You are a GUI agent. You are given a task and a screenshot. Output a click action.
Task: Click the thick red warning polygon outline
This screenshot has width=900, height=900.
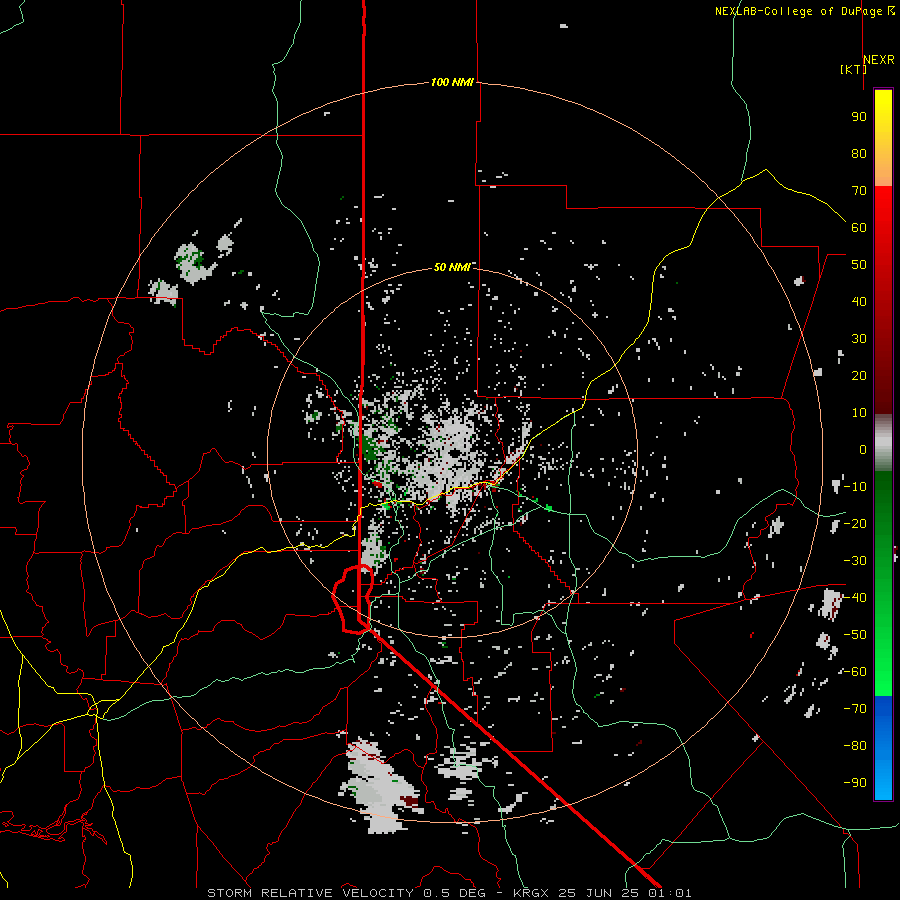click(x=352, y=599)
